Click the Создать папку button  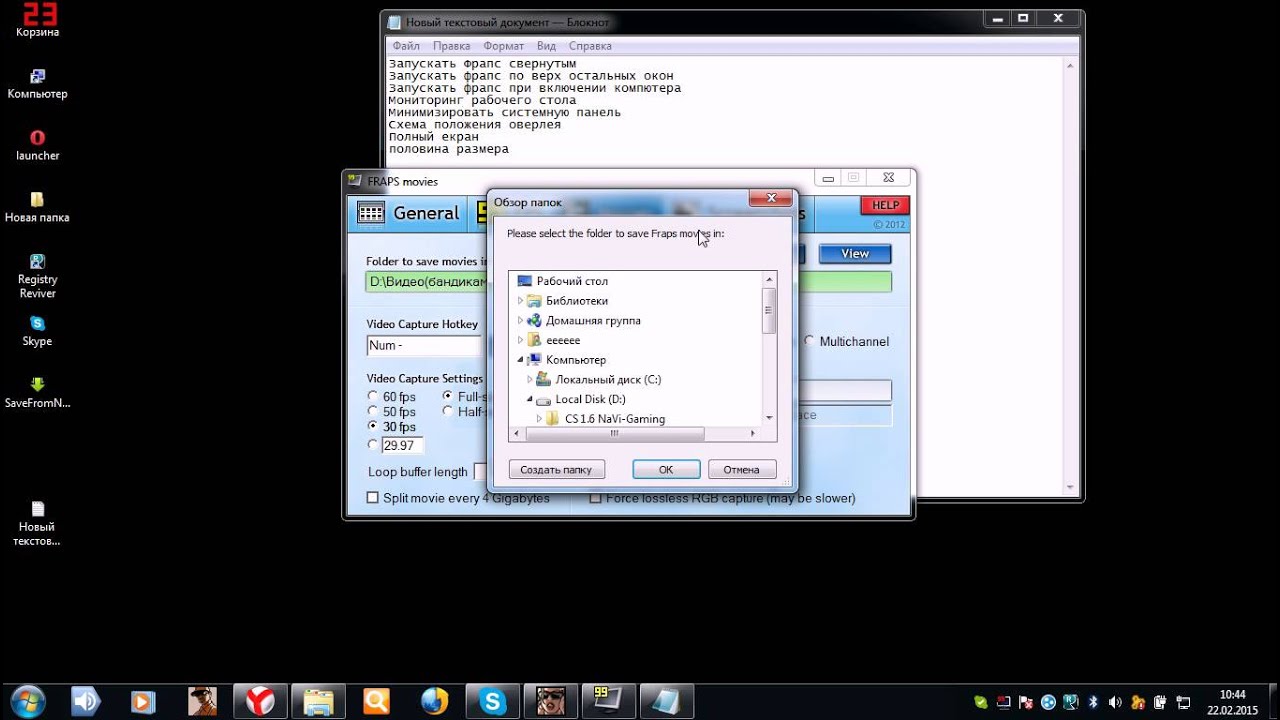(556, 469)
